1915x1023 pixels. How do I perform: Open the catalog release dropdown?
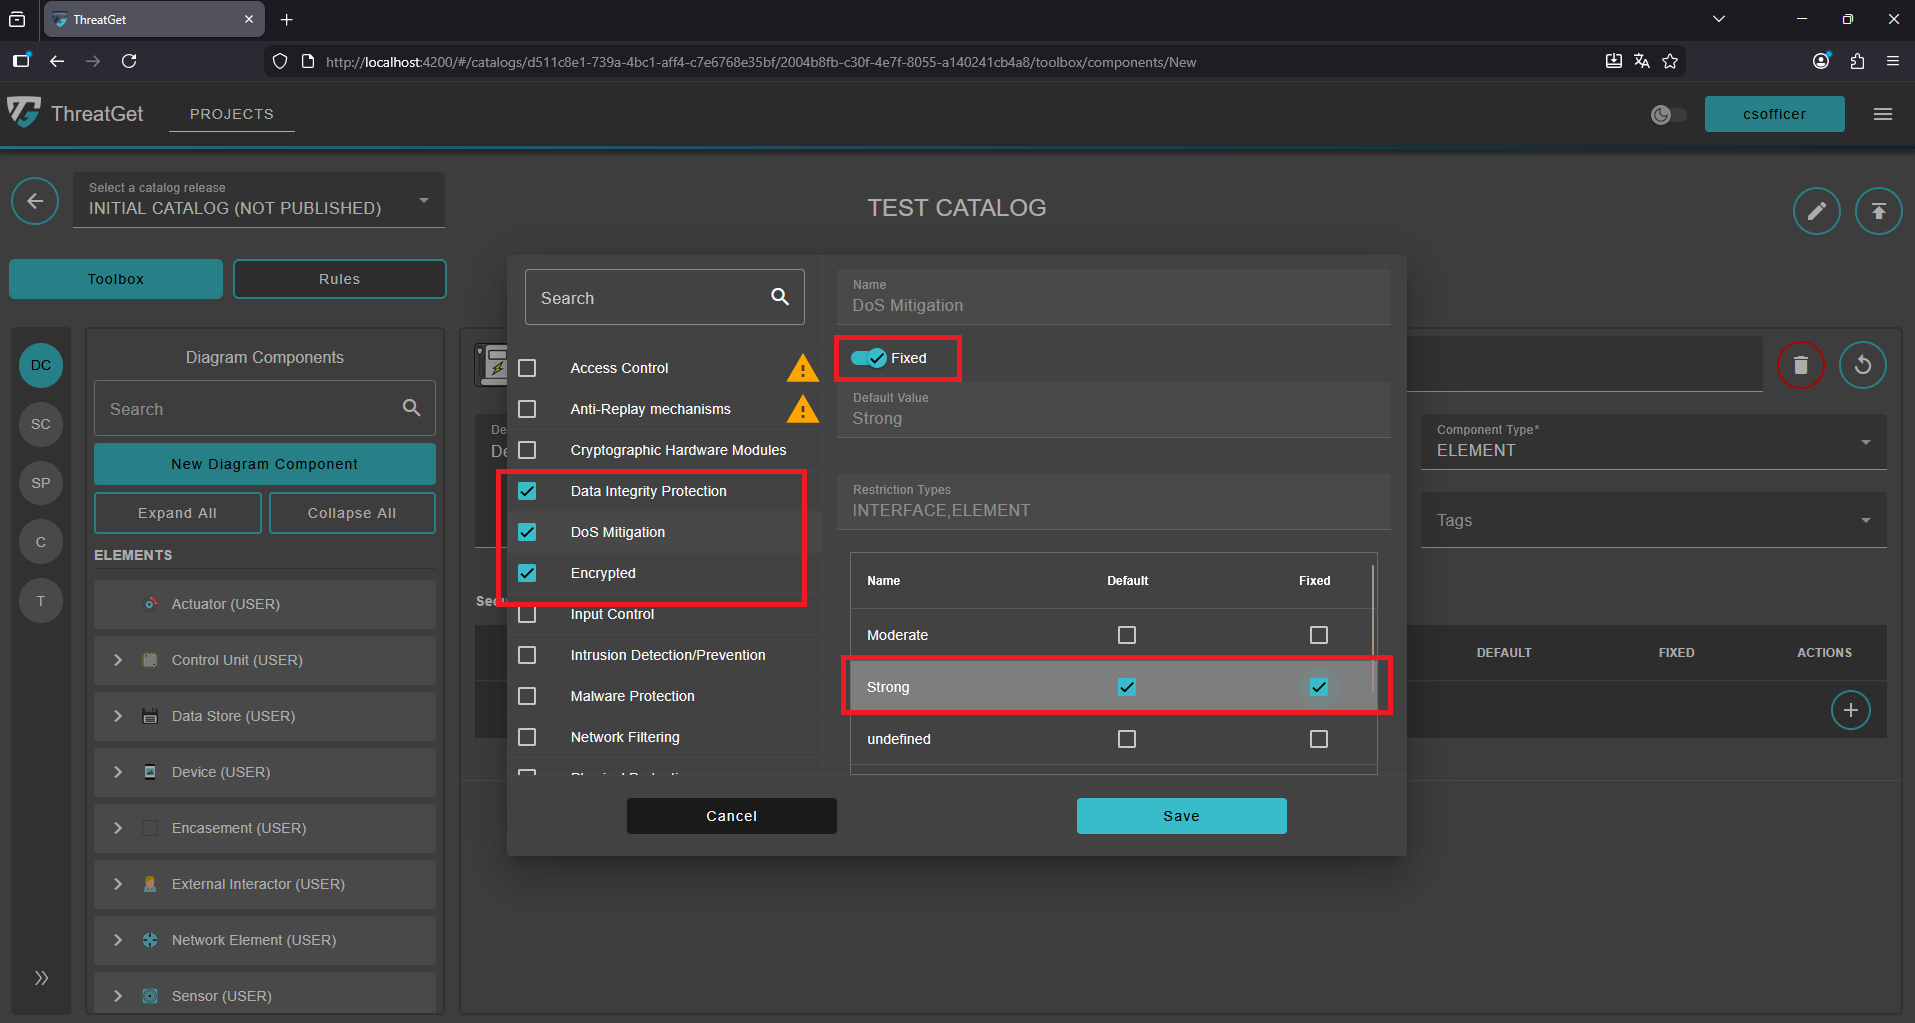[423, 199]
